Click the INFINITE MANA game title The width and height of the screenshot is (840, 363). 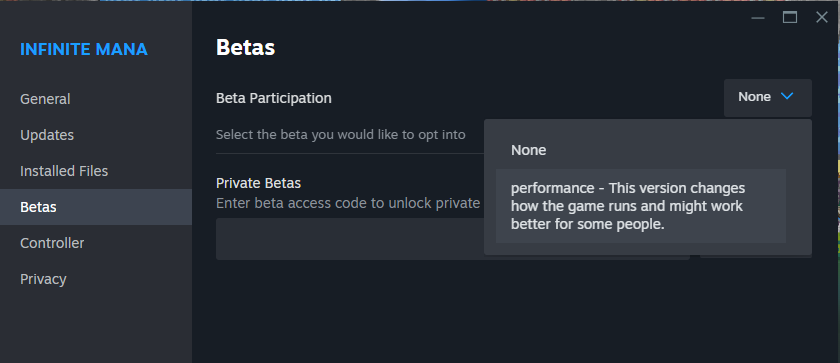[84, 49]
